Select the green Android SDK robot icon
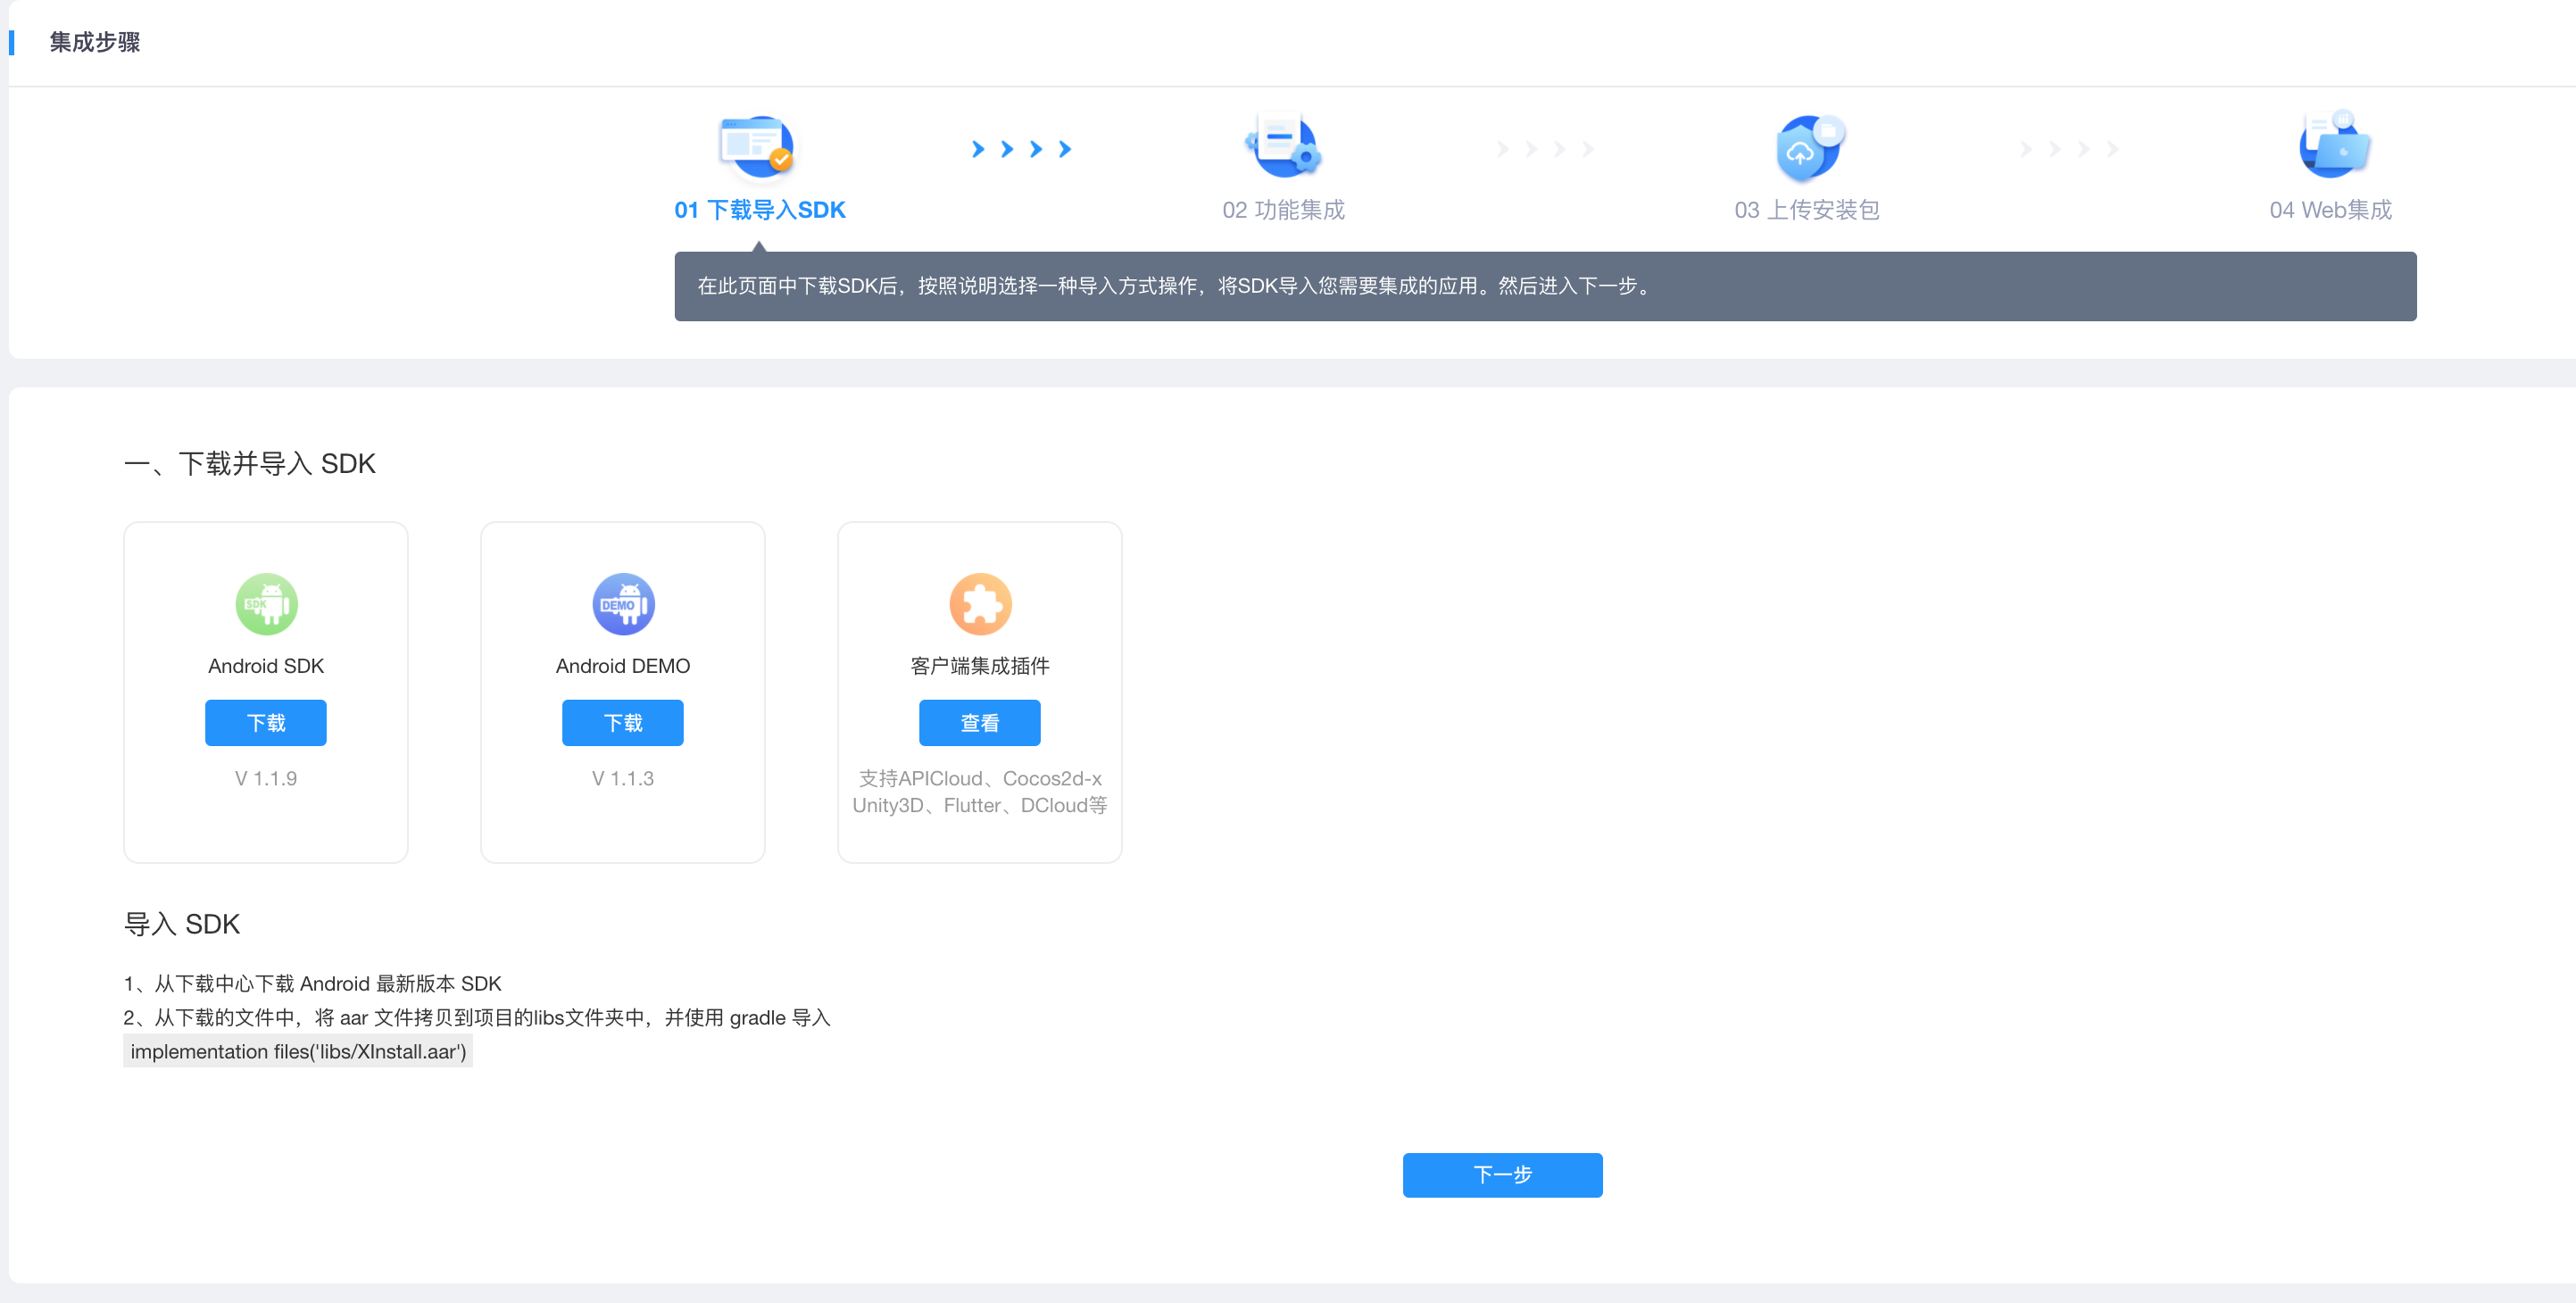2576x1303 pixels. (x=265, y=603)
